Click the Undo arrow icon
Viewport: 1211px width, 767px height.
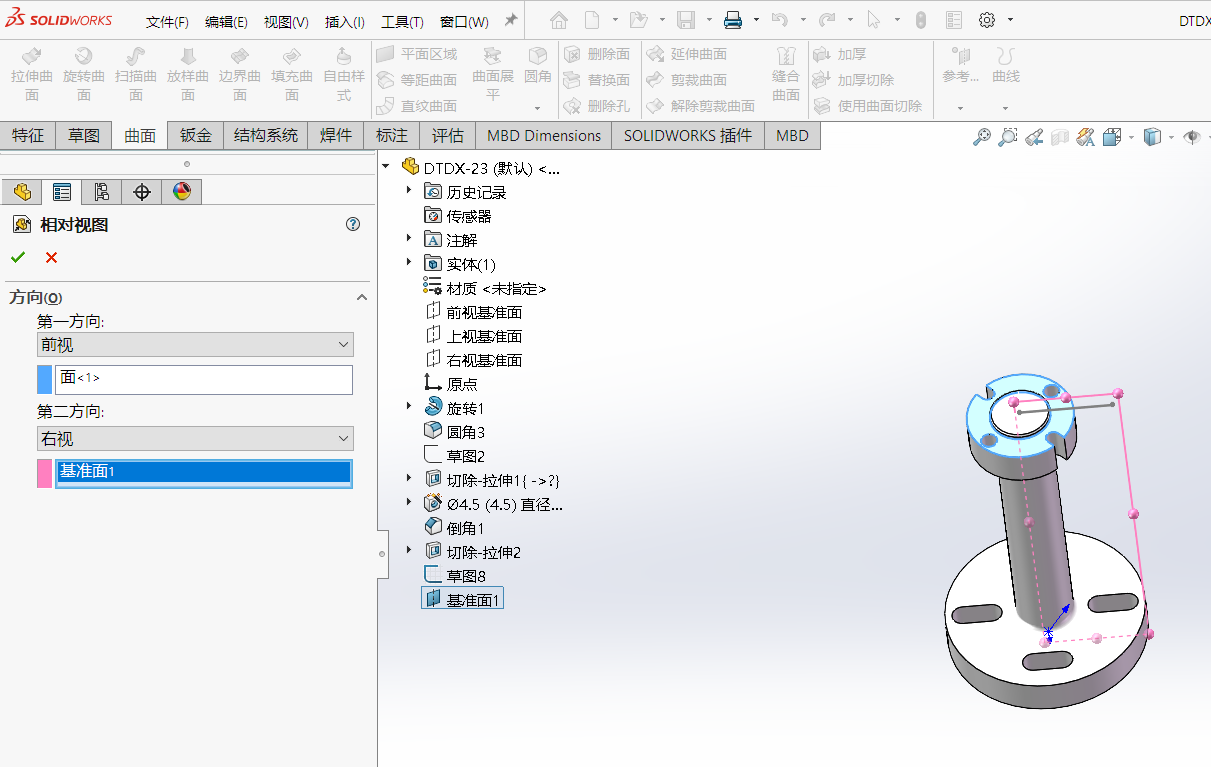[x=781, y=20]
